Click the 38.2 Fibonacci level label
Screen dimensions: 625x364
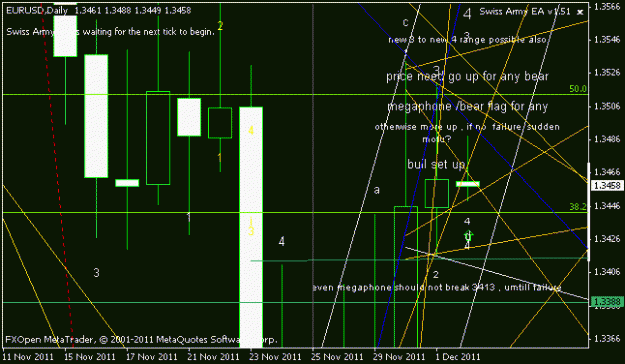578,206
